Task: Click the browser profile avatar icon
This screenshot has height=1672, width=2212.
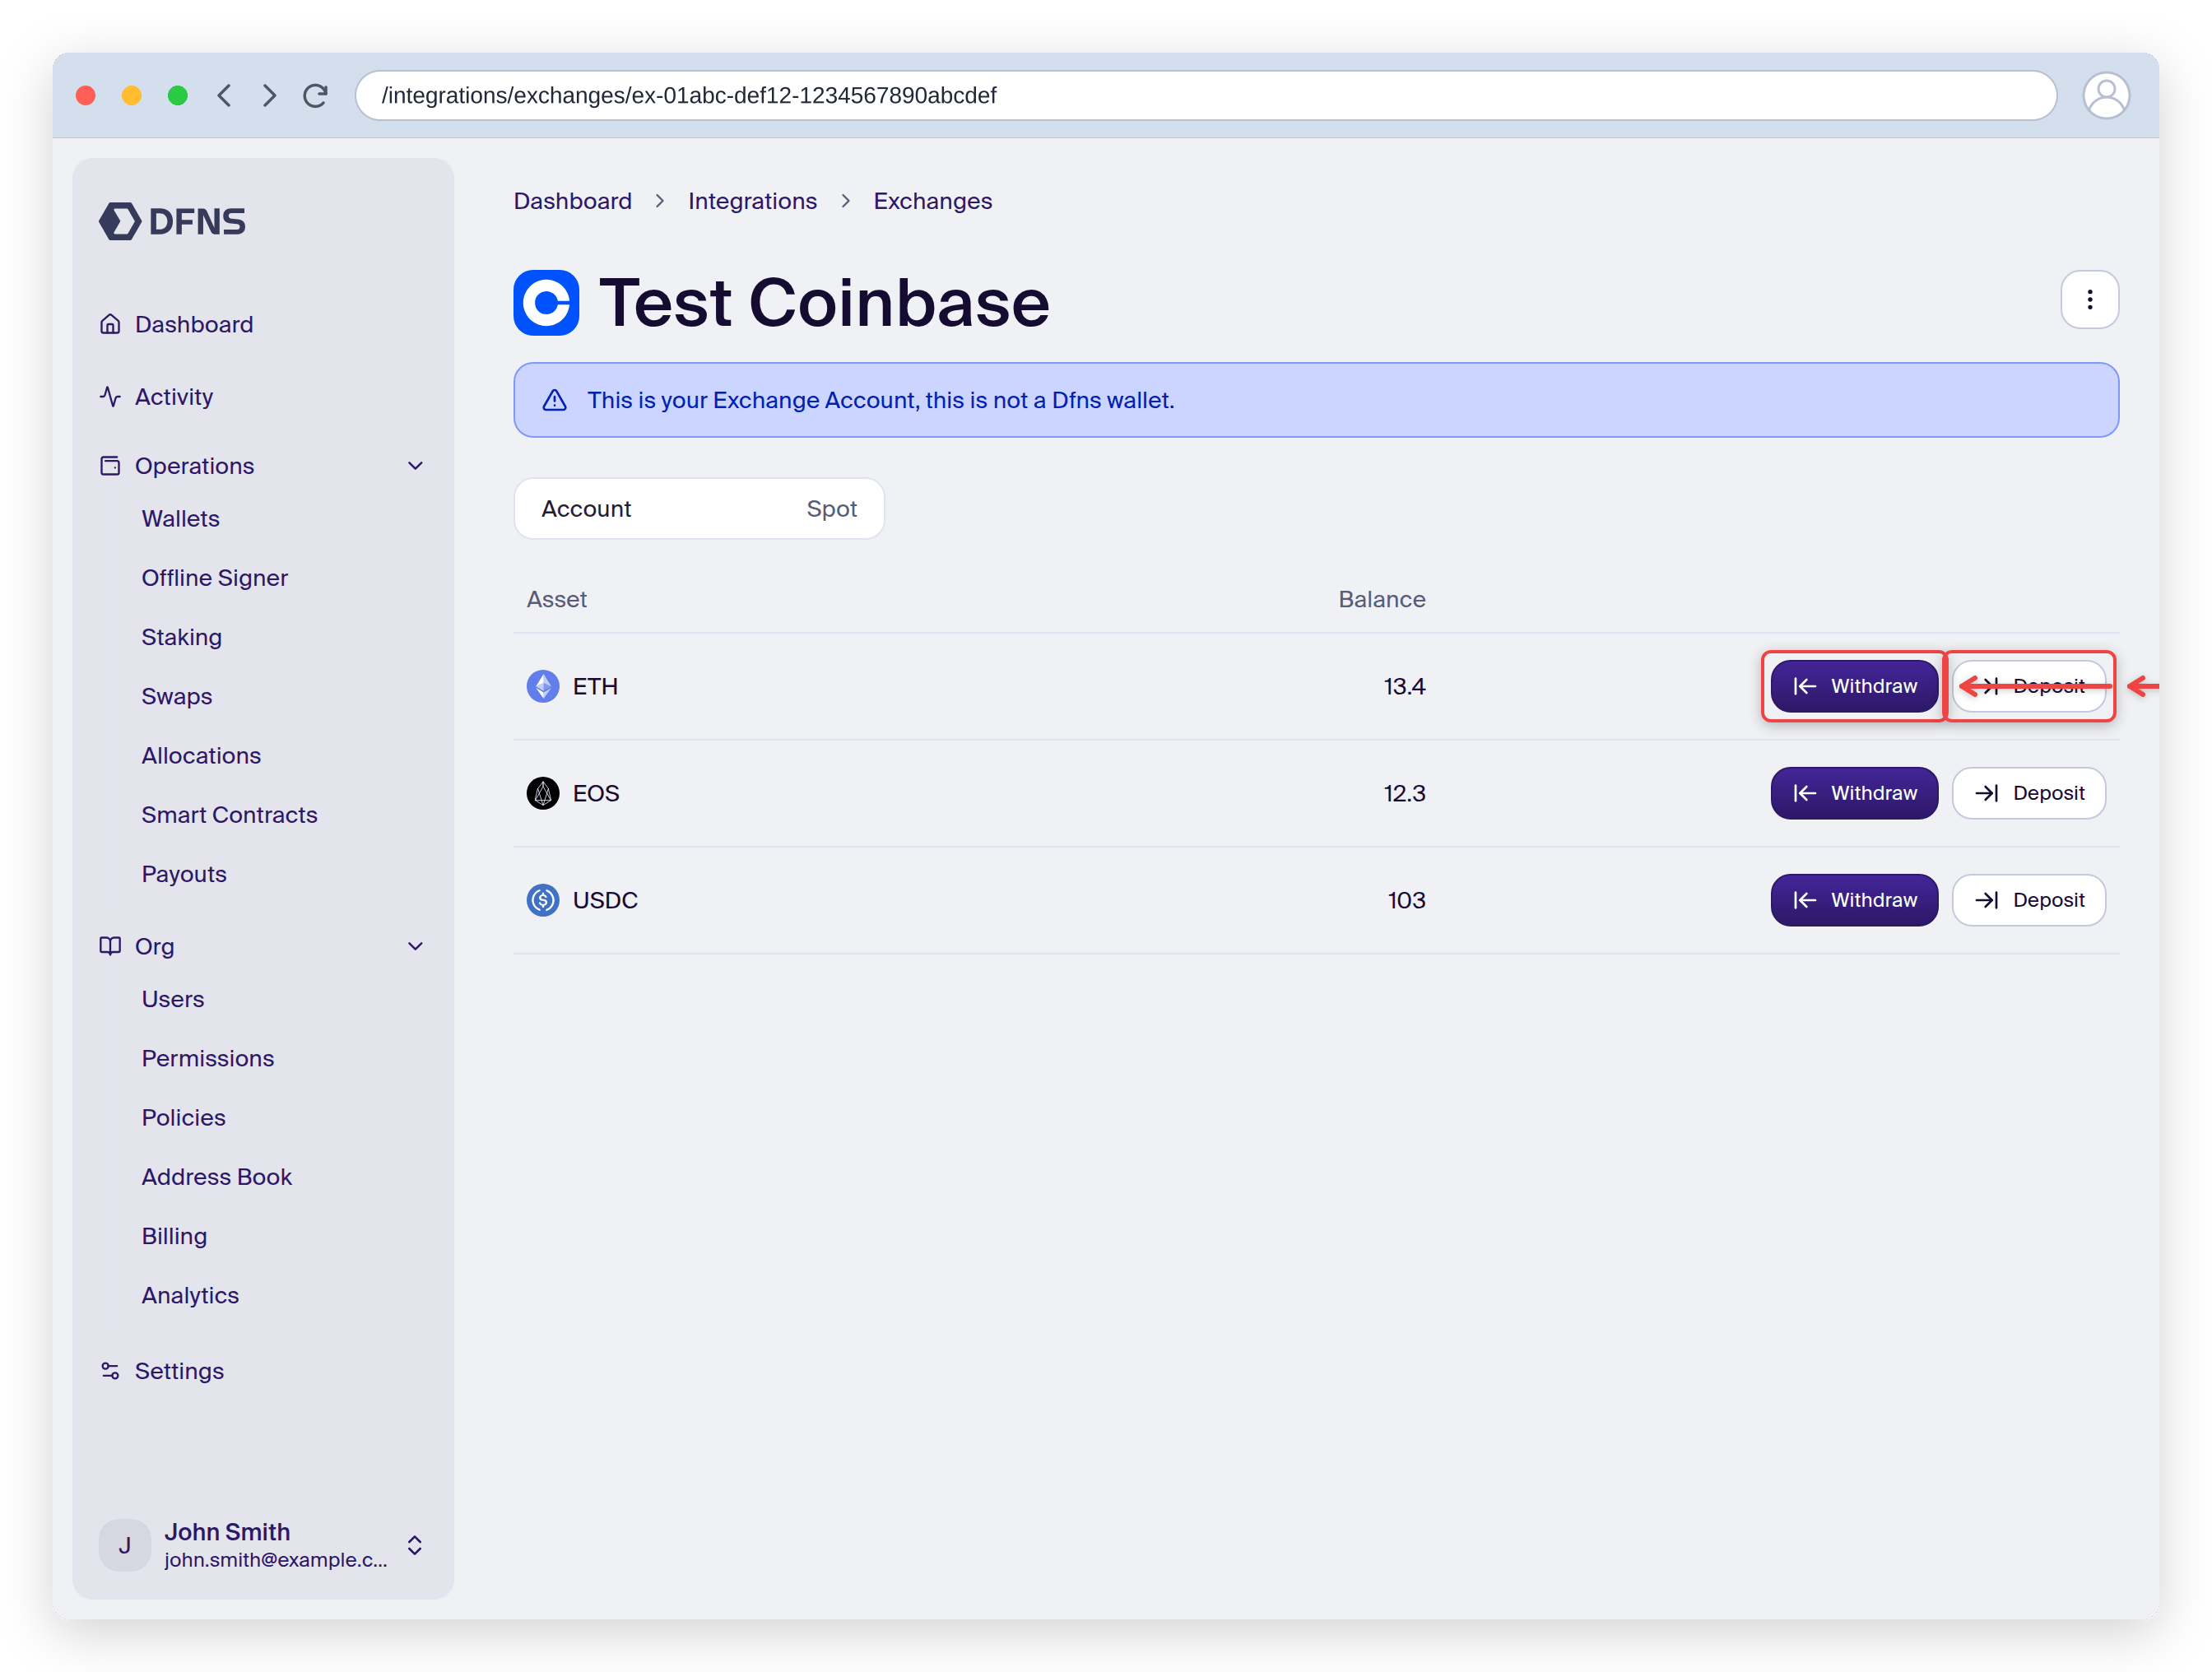Action: [x=2106, y=95]
